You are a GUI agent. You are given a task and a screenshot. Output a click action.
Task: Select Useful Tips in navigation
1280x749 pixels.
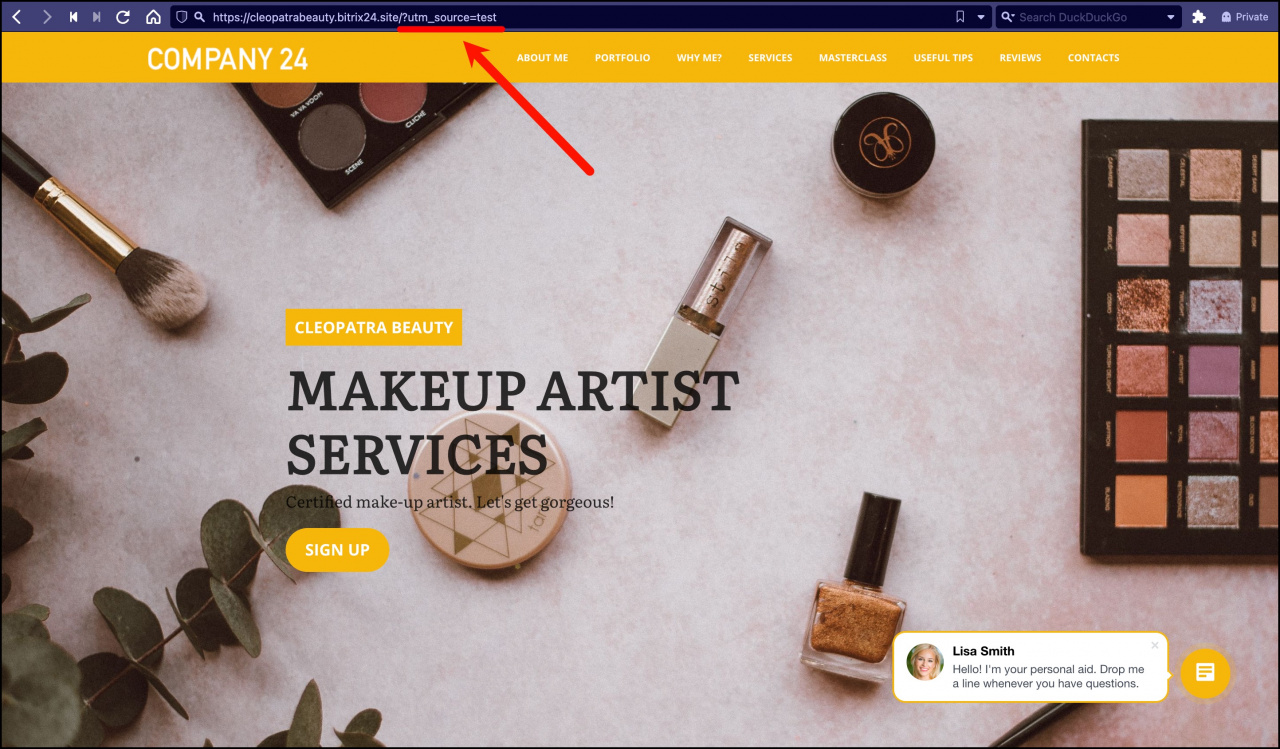click(943, 58)
